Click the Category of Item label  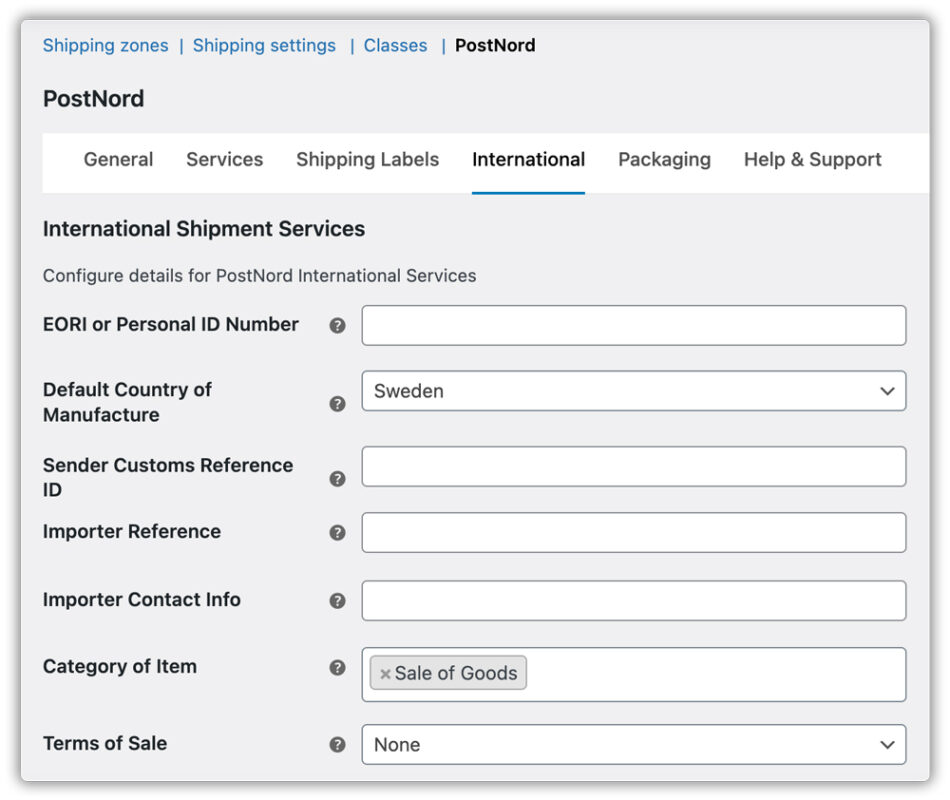[x=120, y=667]
